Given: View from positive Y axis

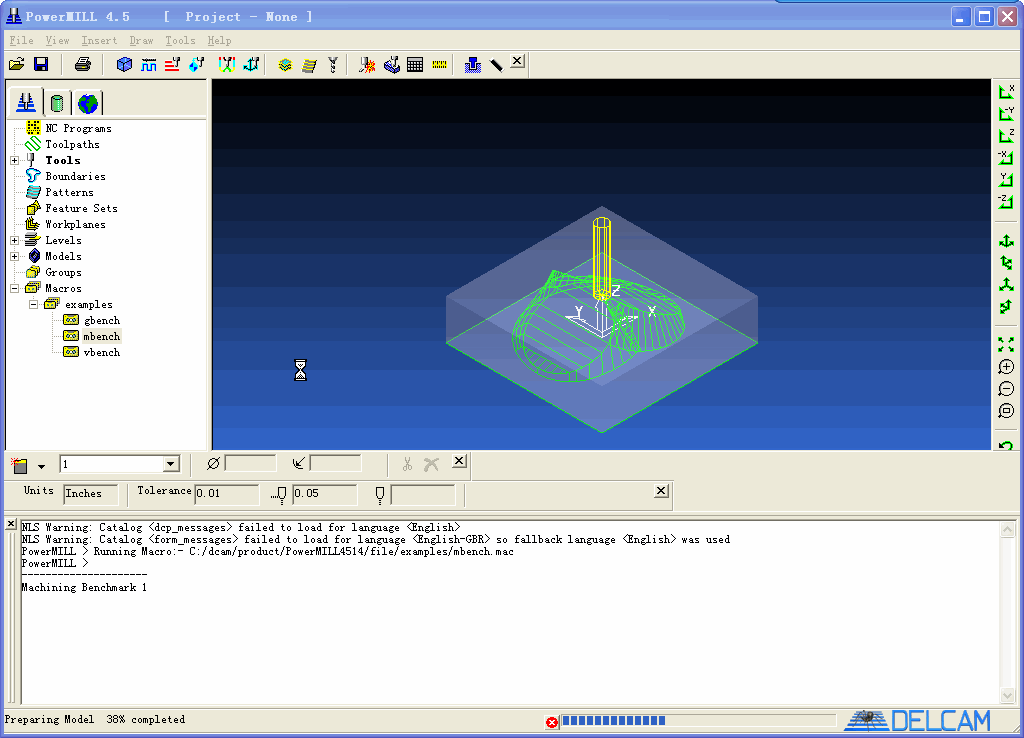Looking at the screenshot, I should click(x=1006, y=179).
